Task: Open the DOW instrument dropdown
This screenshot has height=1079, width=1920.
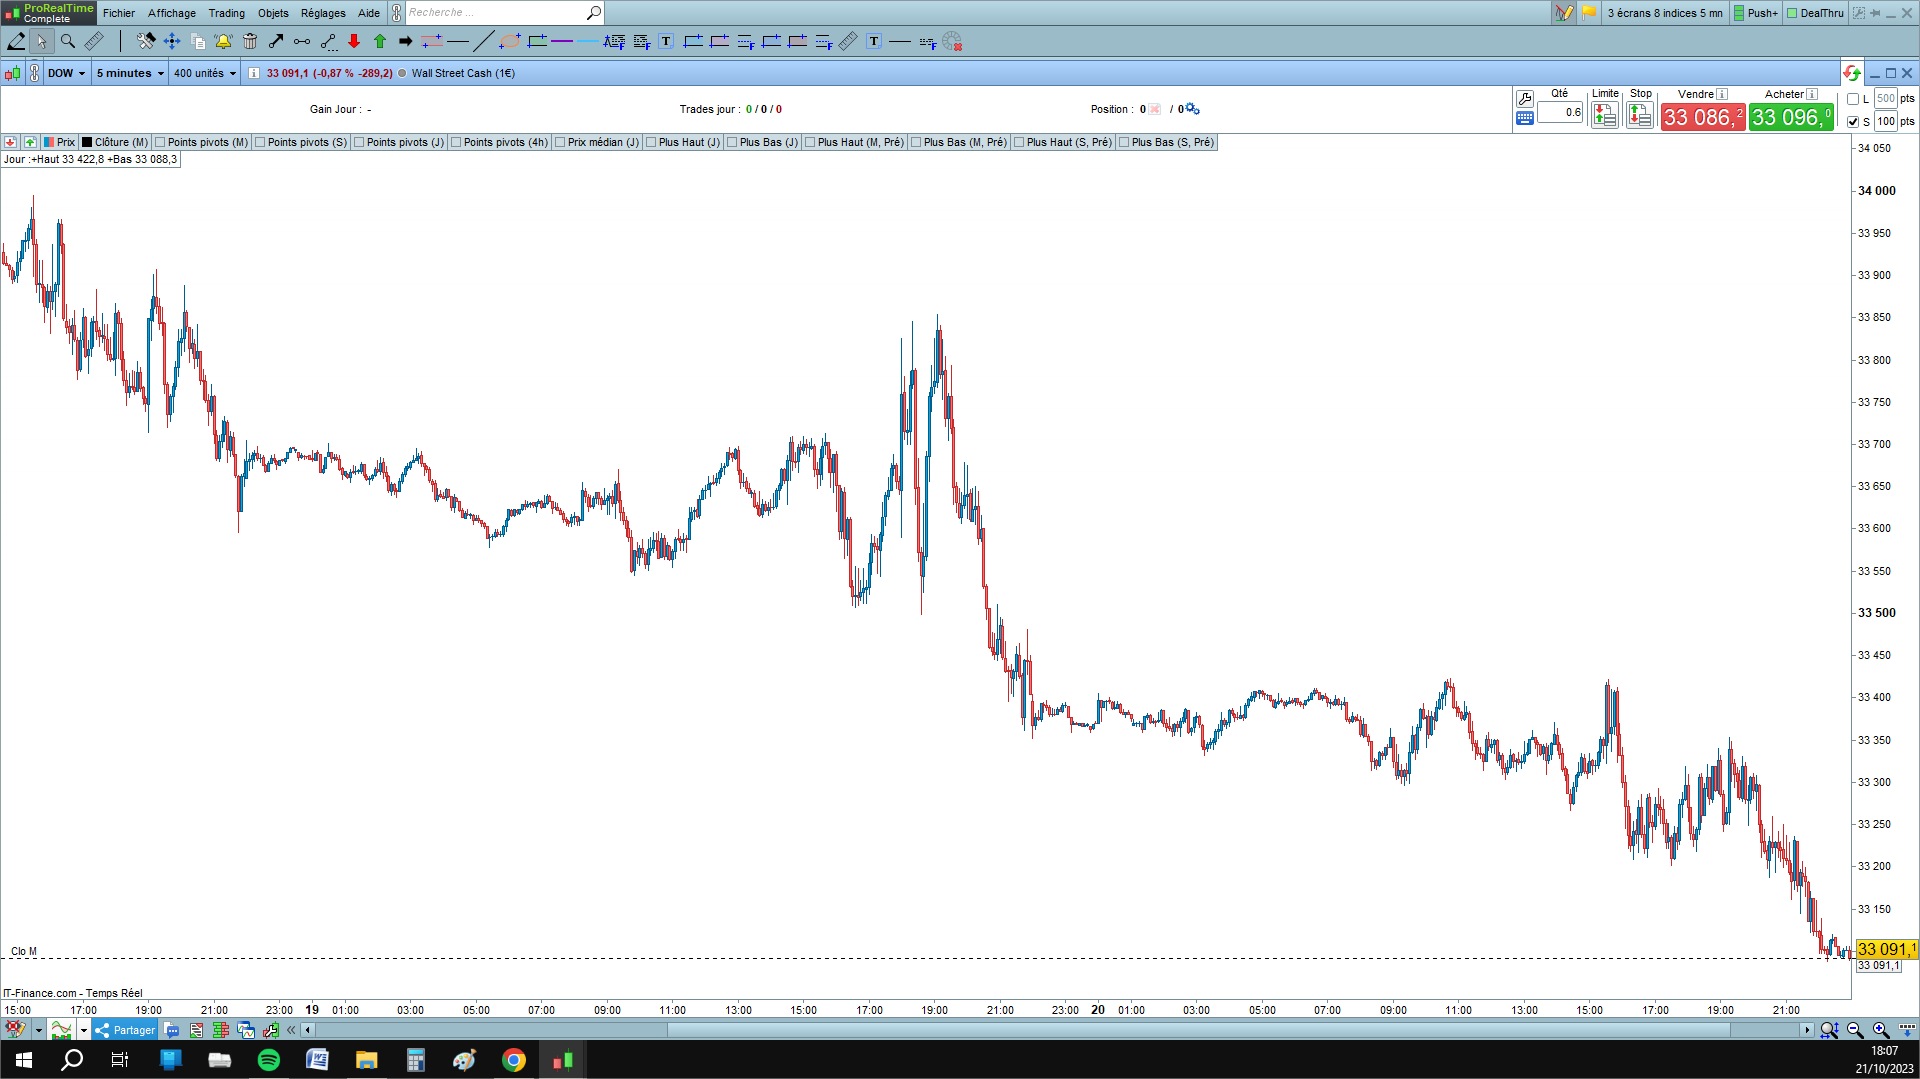Action: coord(67,73)
